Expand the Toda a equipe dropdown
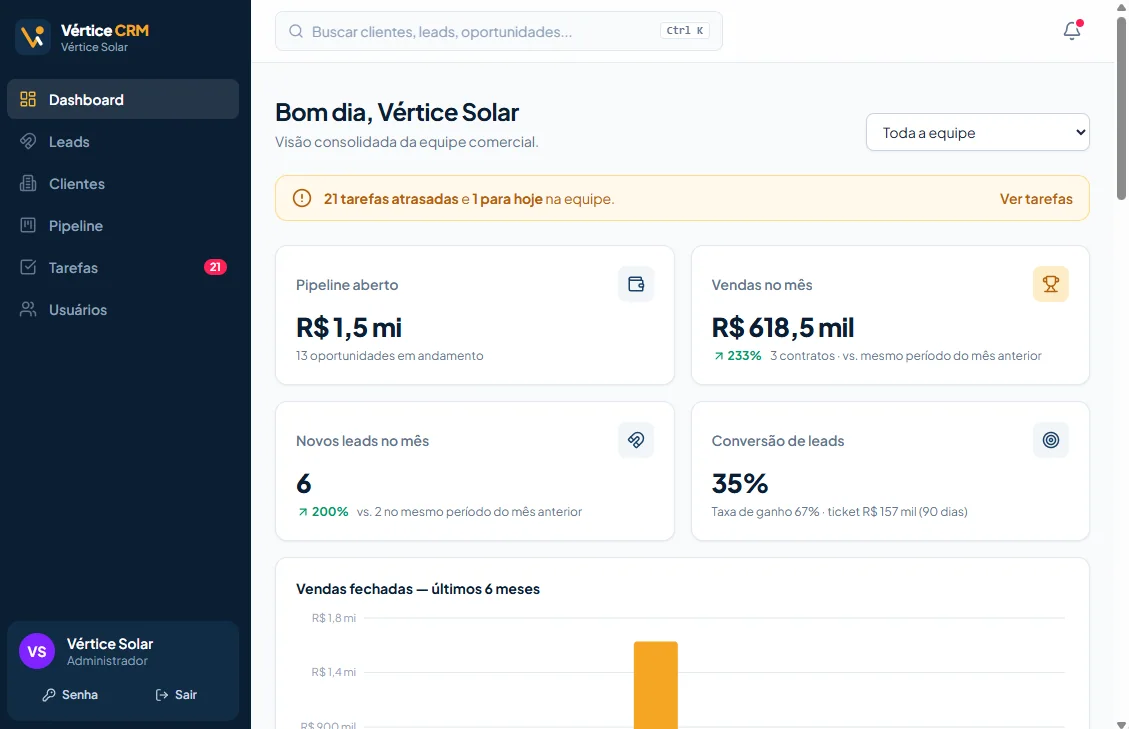Image resolution: width=1129 pixels, height=729 pixels. tap(977, 133)
